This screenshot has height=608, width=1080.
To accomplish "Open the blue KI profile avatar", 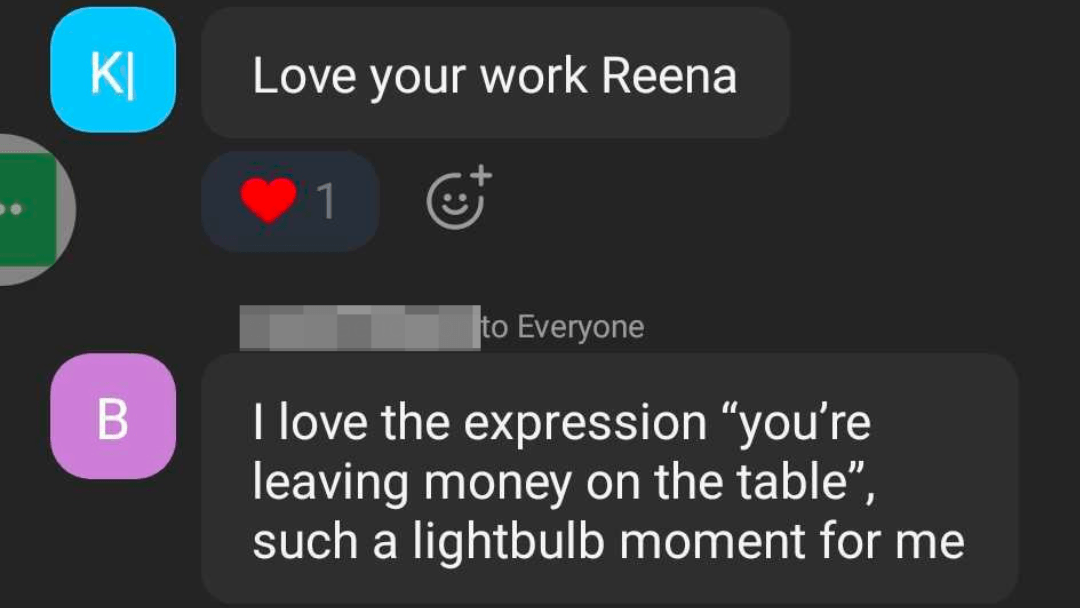I will (x=113, y=70).
